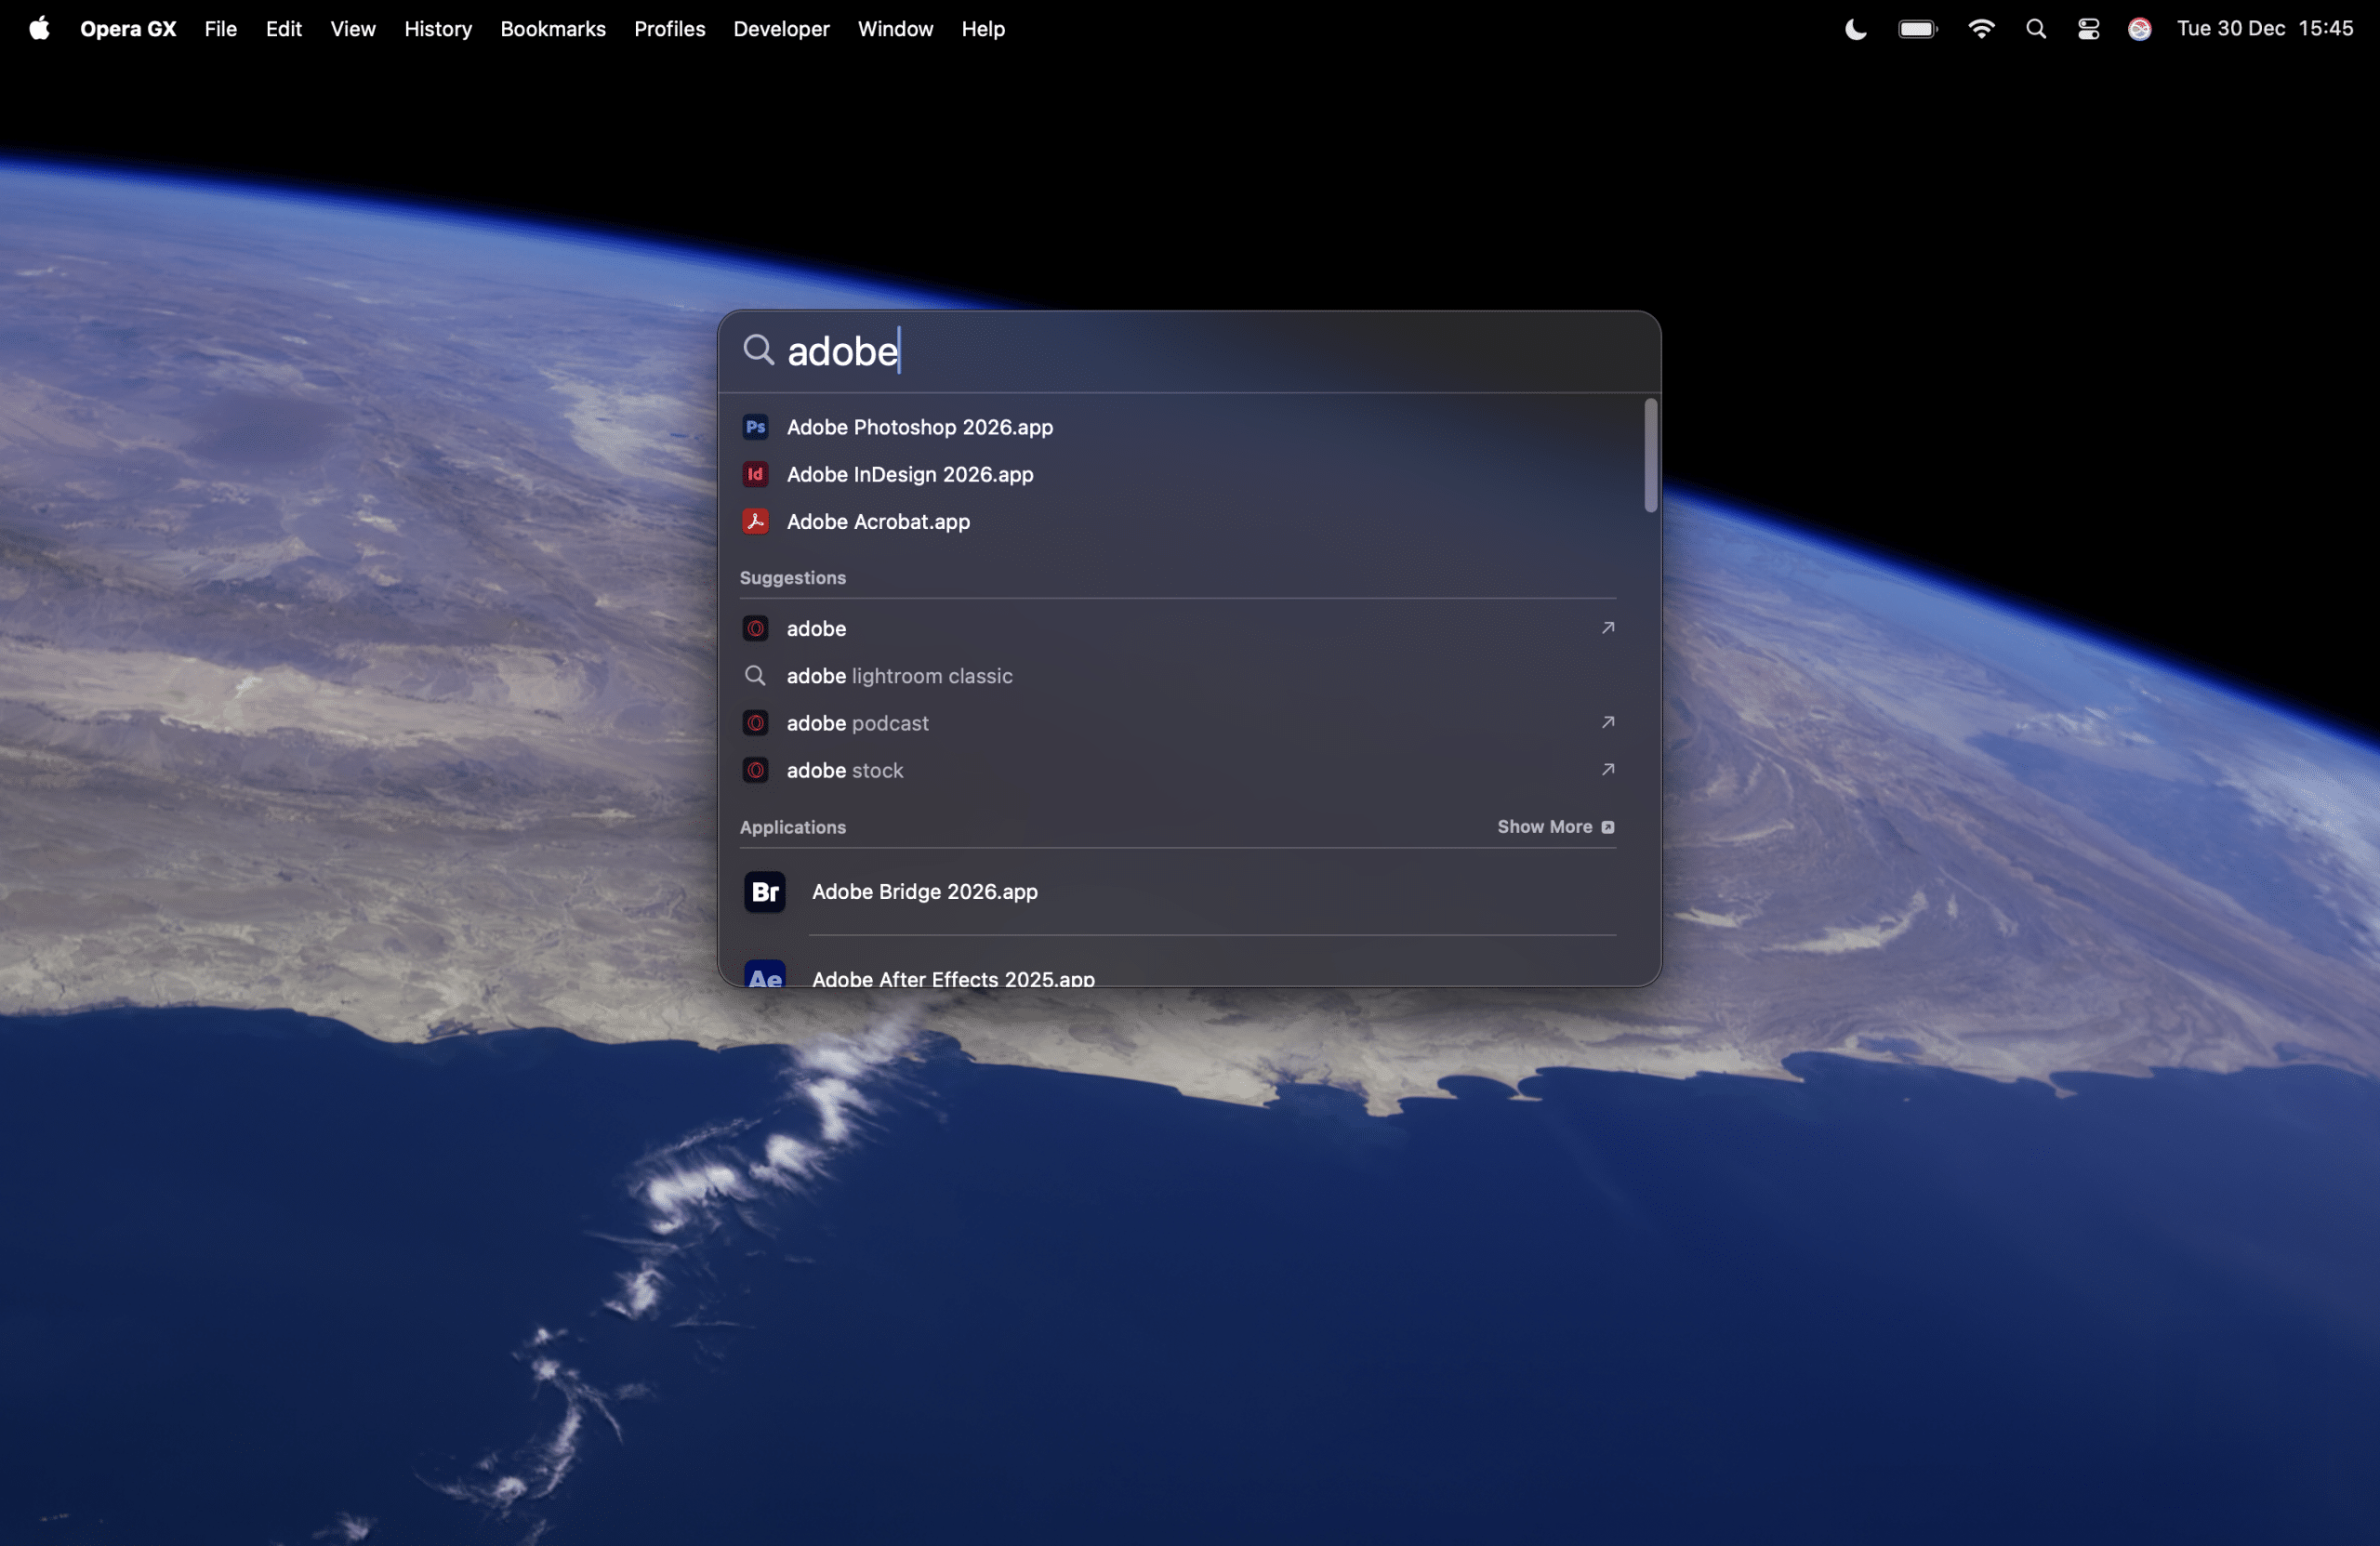Select adobe lightroom classic suggestion

pyautogui.click(x=898, y=676)
